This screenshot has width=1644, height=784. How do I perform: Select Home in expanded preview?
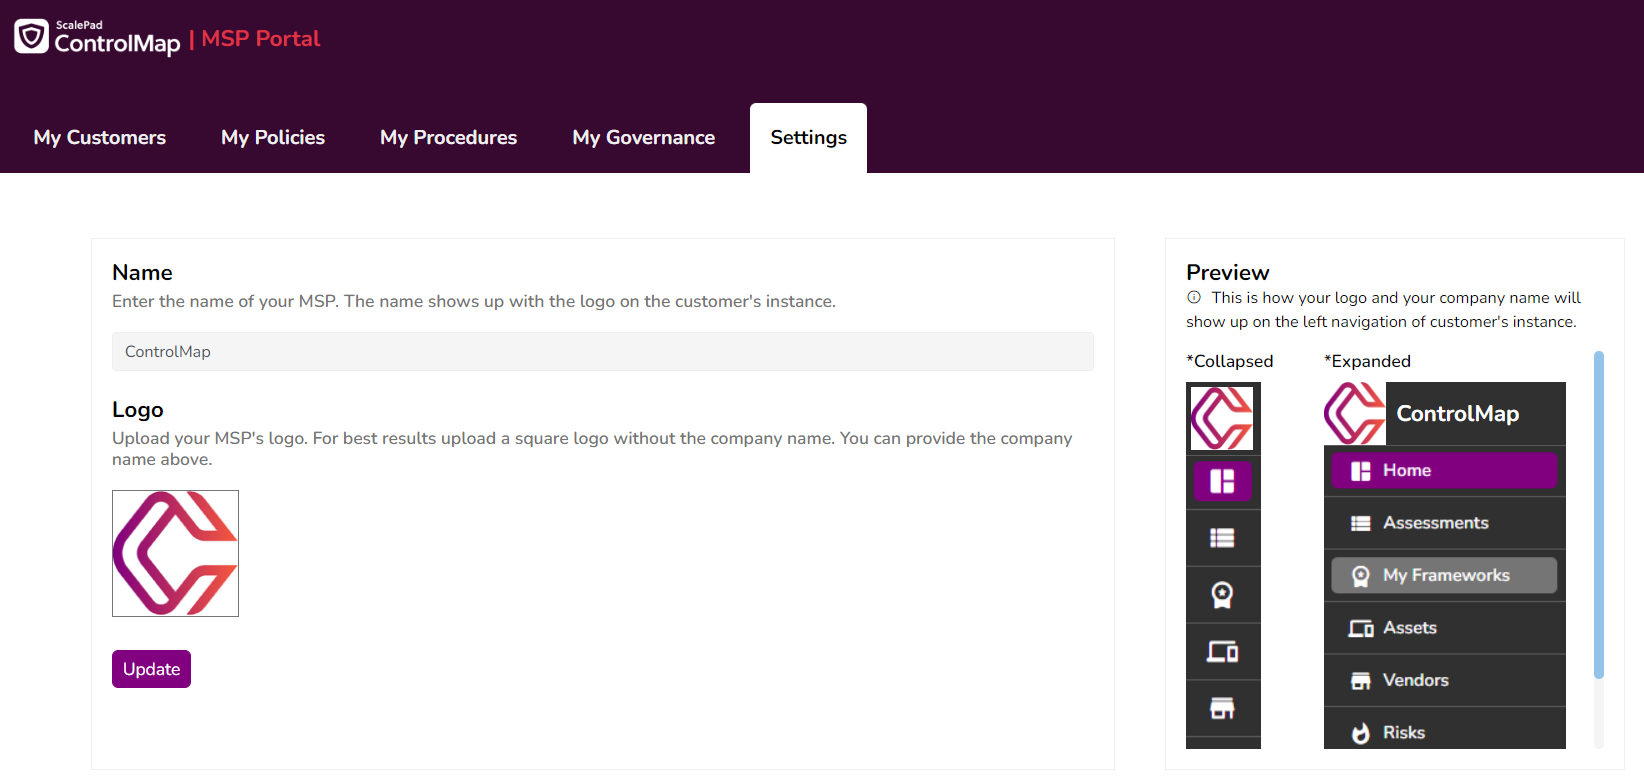pos(1444,470)
